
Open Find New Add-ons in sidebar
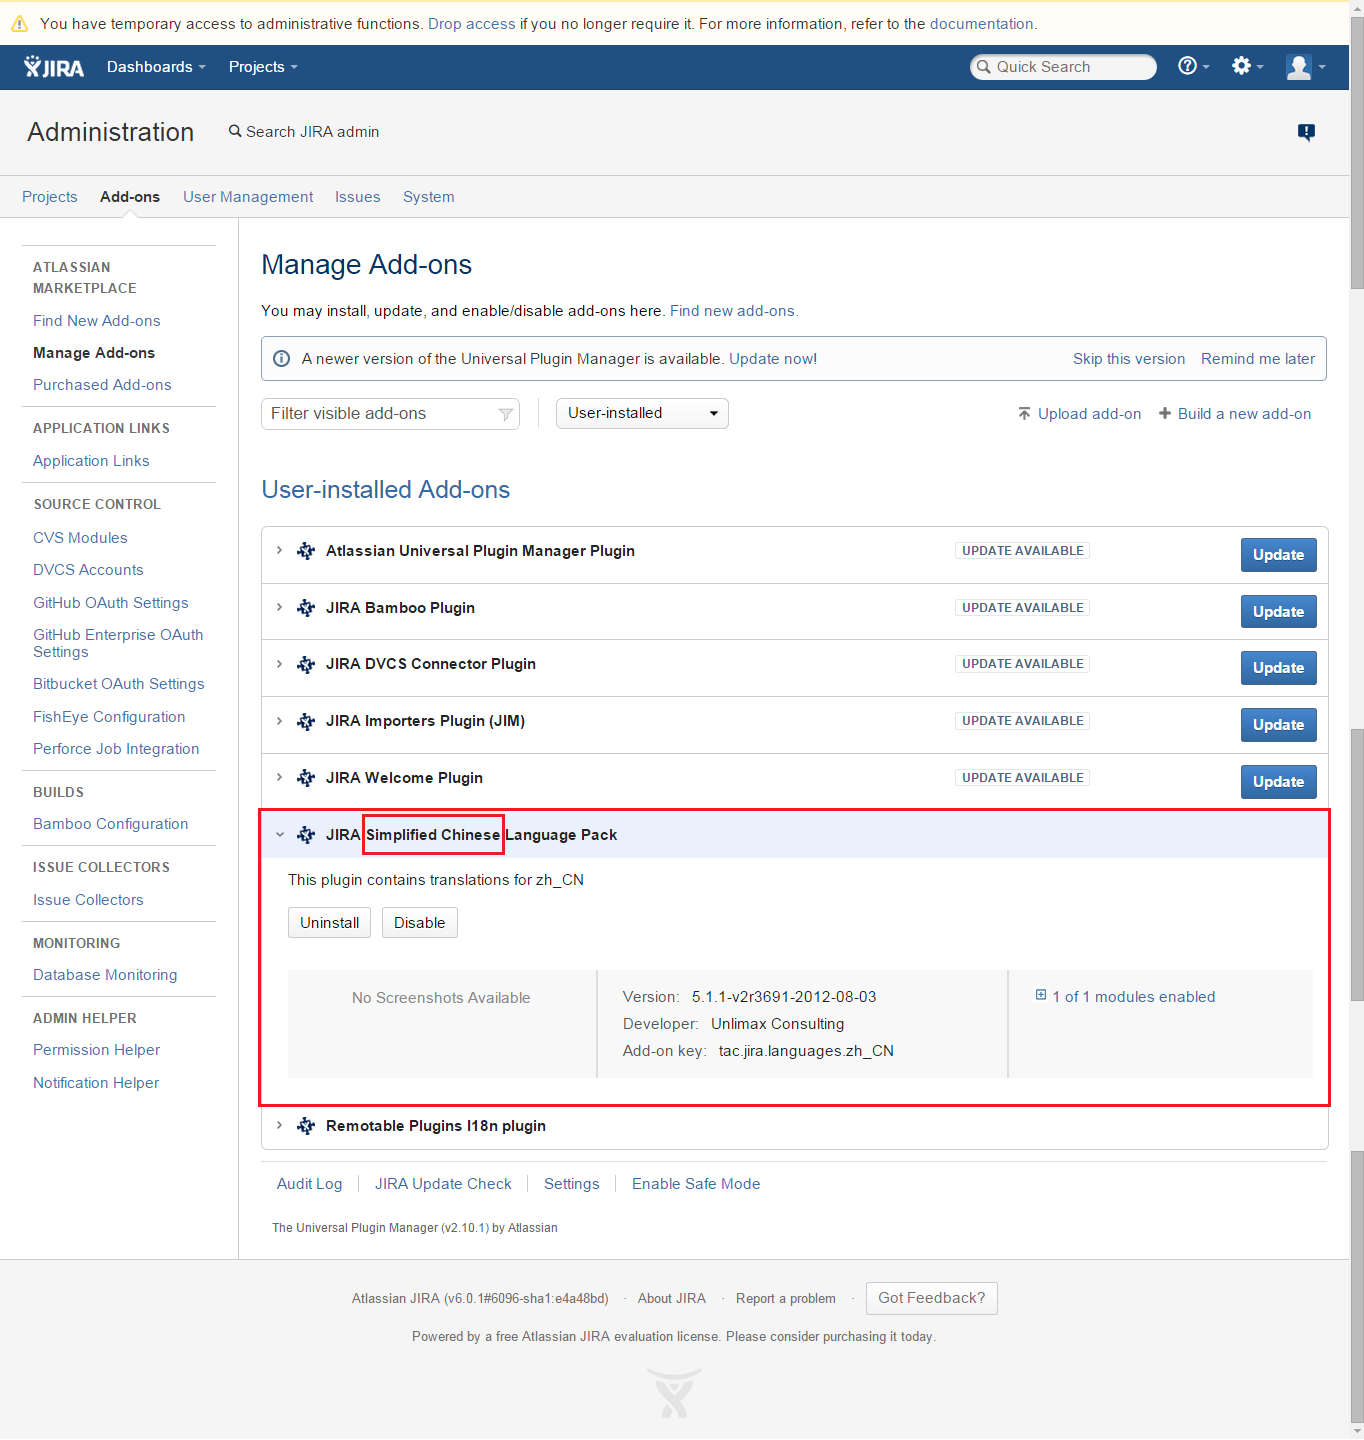point(97,321)
